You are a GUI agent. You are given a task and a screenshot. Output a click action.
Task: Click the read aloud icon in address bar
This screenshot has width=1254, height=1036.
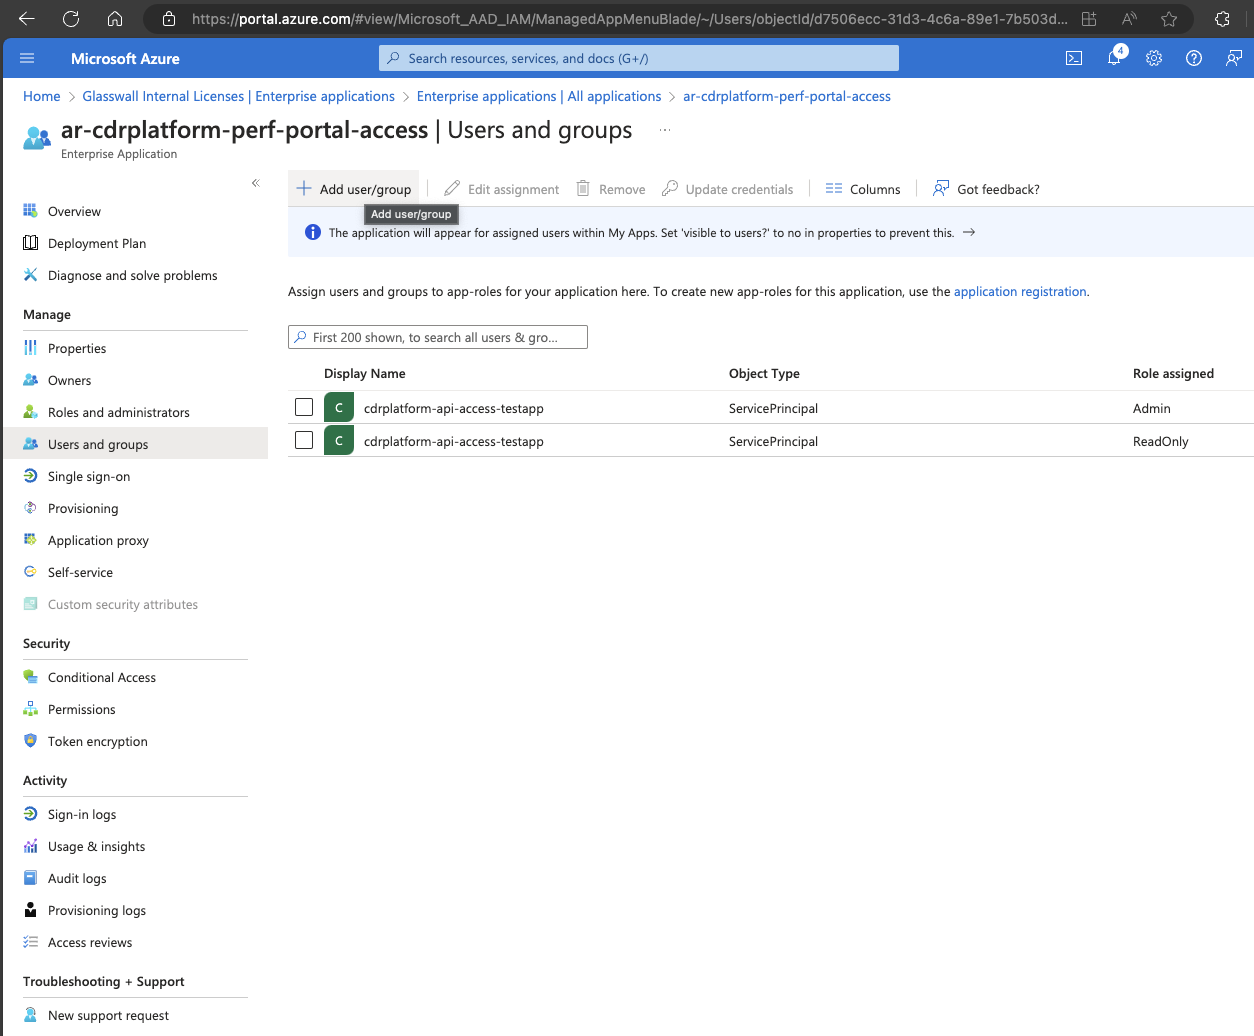pos(1129,18)
